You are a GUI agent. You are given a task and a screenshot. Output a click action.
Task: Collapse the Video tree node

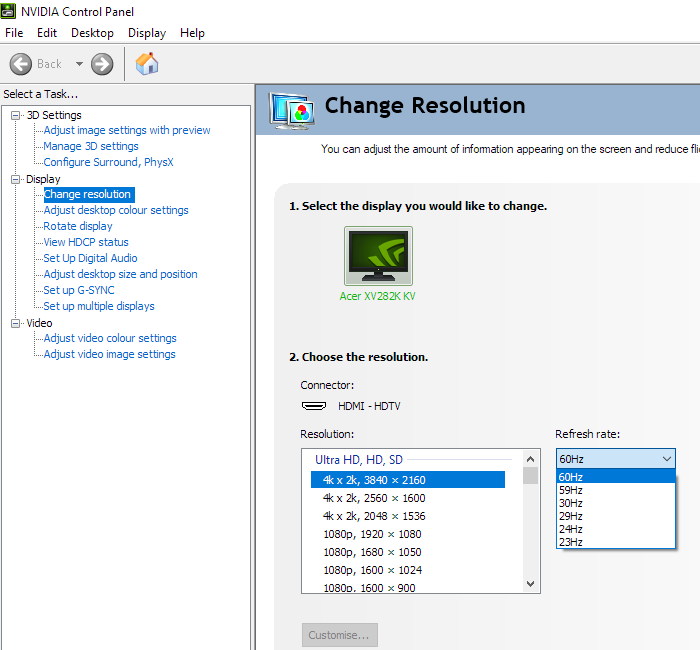point(16,323)
